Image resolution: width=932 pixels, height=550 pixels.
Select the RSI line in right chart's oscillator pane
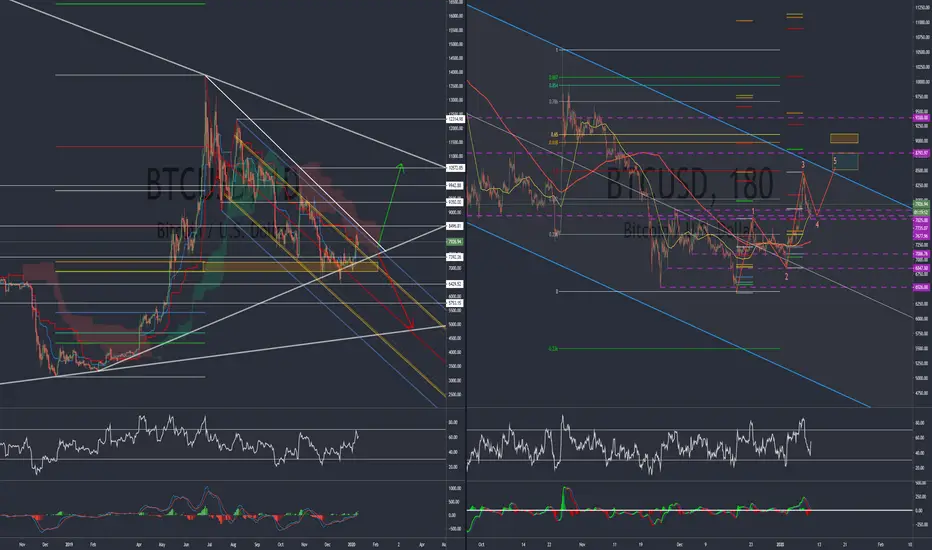coord(639,445)
